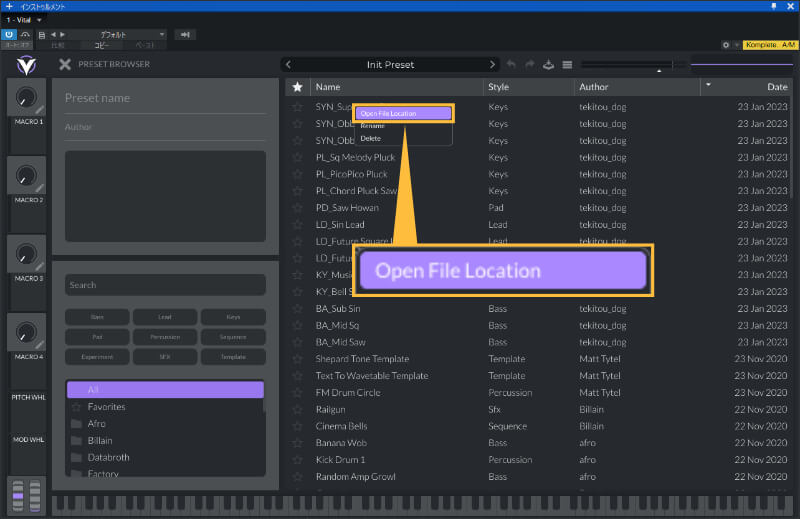Edit the Macro 2 name pencil icon

pyautogui.click(x=40, y=188)
